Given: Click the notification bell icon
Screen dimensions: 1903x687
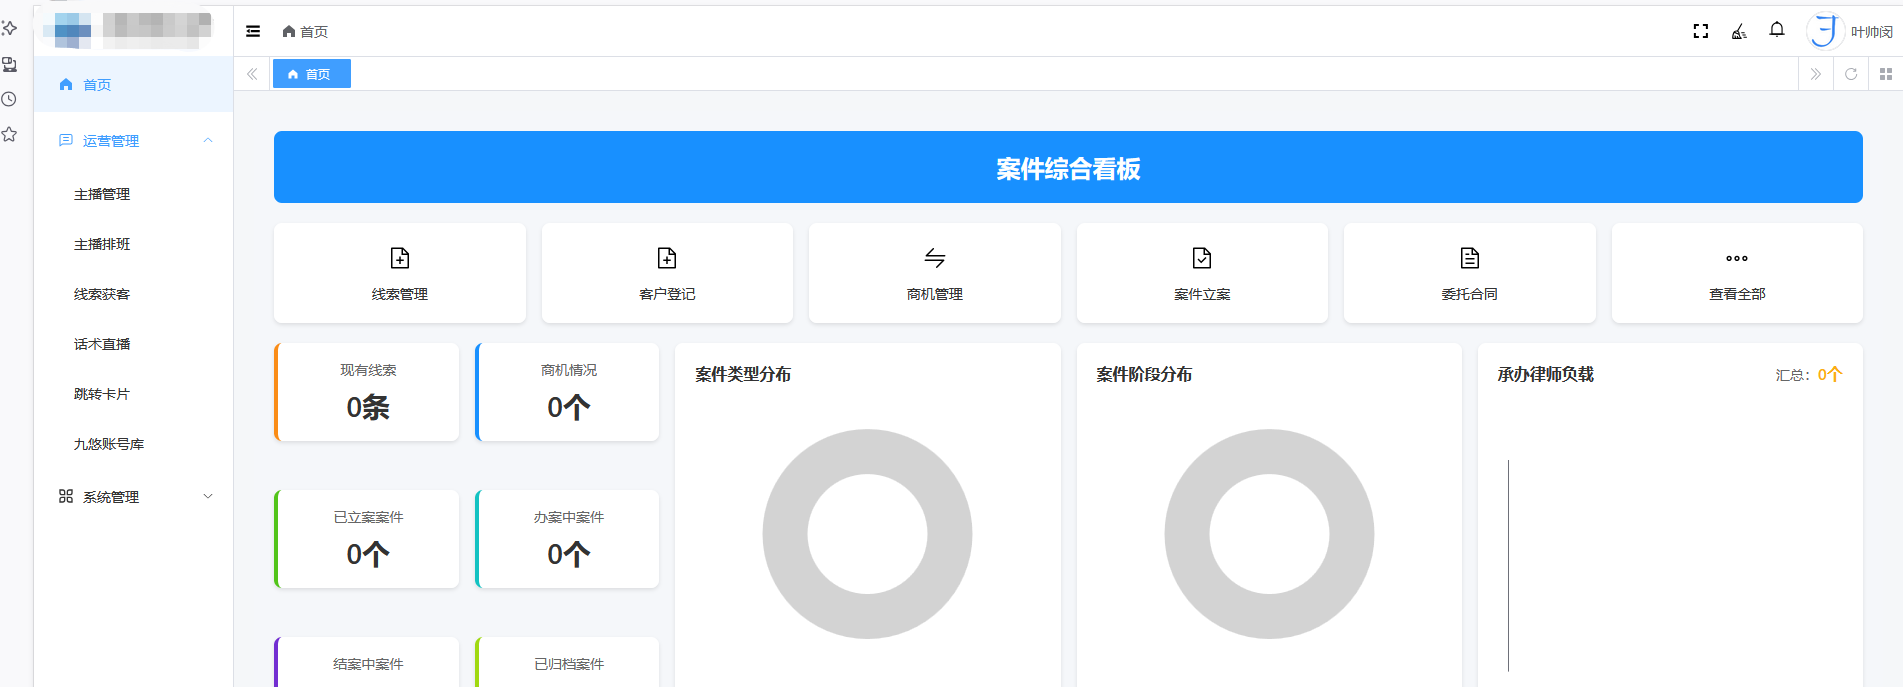Looking at the screenshot, I should 1777,31.
